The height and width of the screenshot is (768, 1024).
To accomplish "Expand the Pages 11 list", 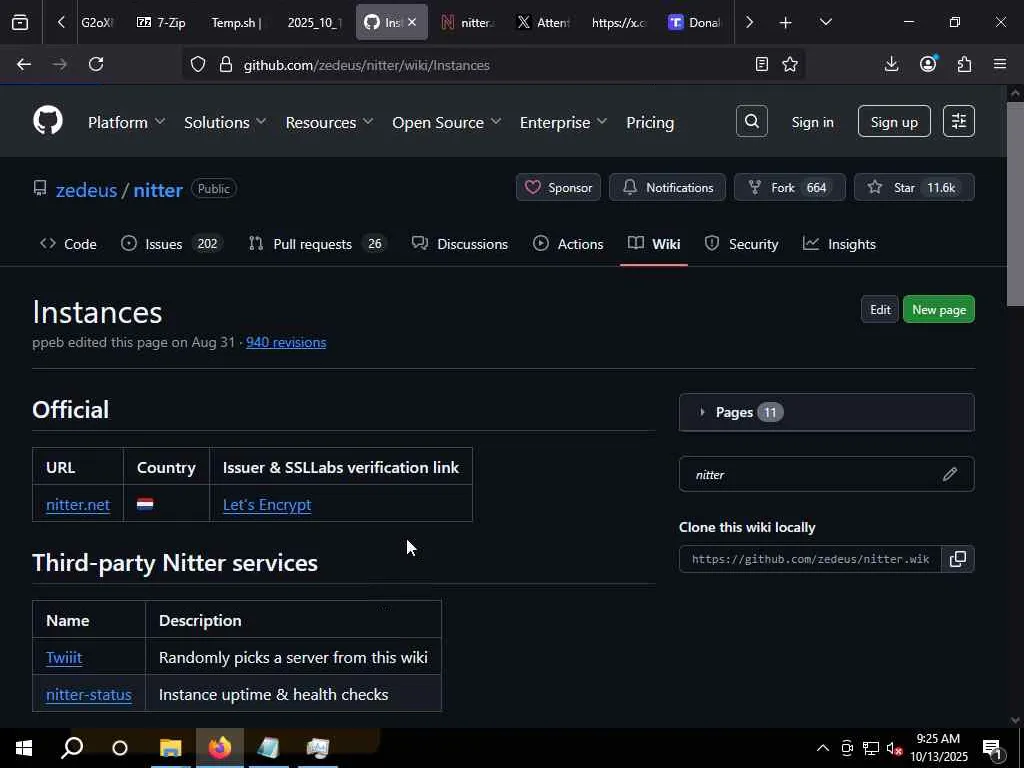I will tap(827, 412).
